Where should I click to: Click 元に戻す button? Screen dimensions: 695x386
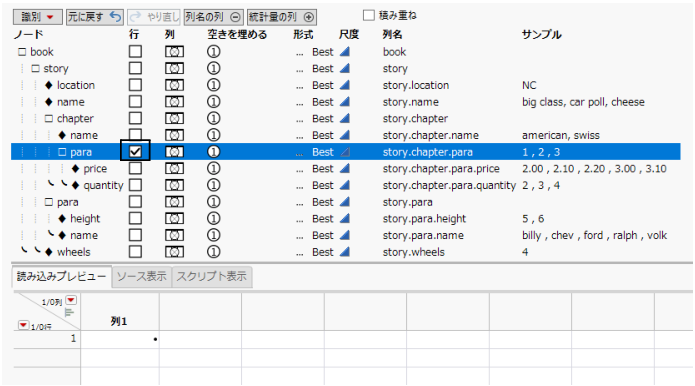click(x=94, y=17)
